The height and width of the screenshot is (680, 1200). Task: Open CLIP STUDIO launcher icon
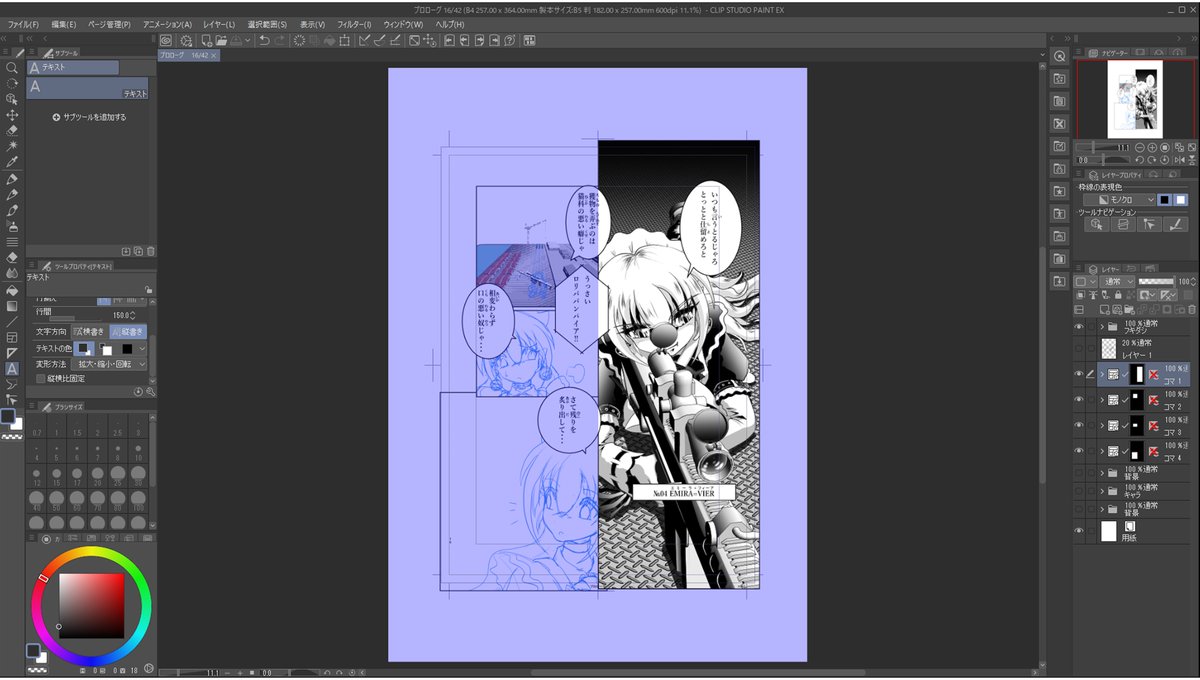[x=166, y=40]
